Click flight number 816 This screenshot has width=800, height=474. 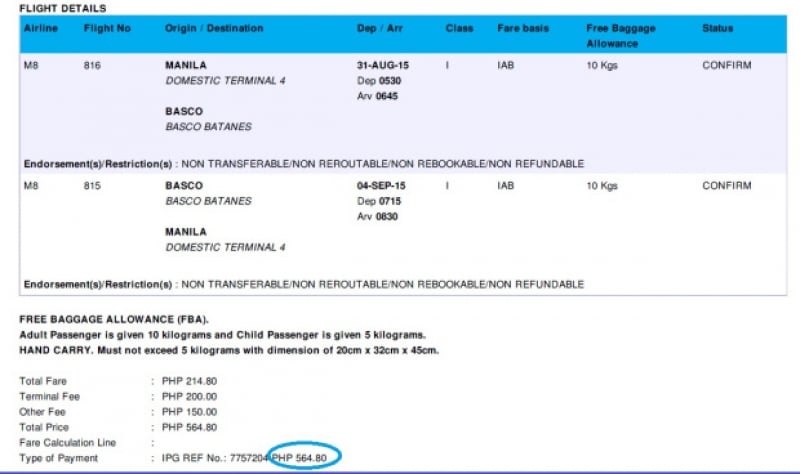pos(92,65)
